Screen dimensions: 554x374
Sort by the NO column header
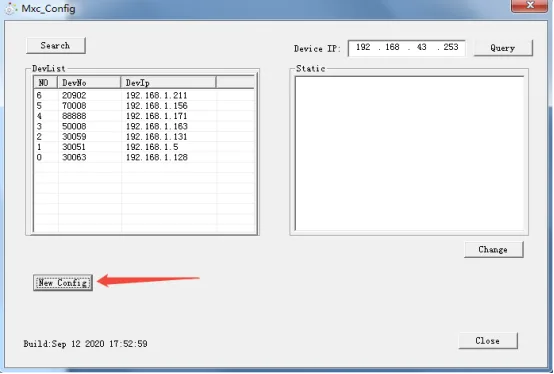[x=46, y=83]
